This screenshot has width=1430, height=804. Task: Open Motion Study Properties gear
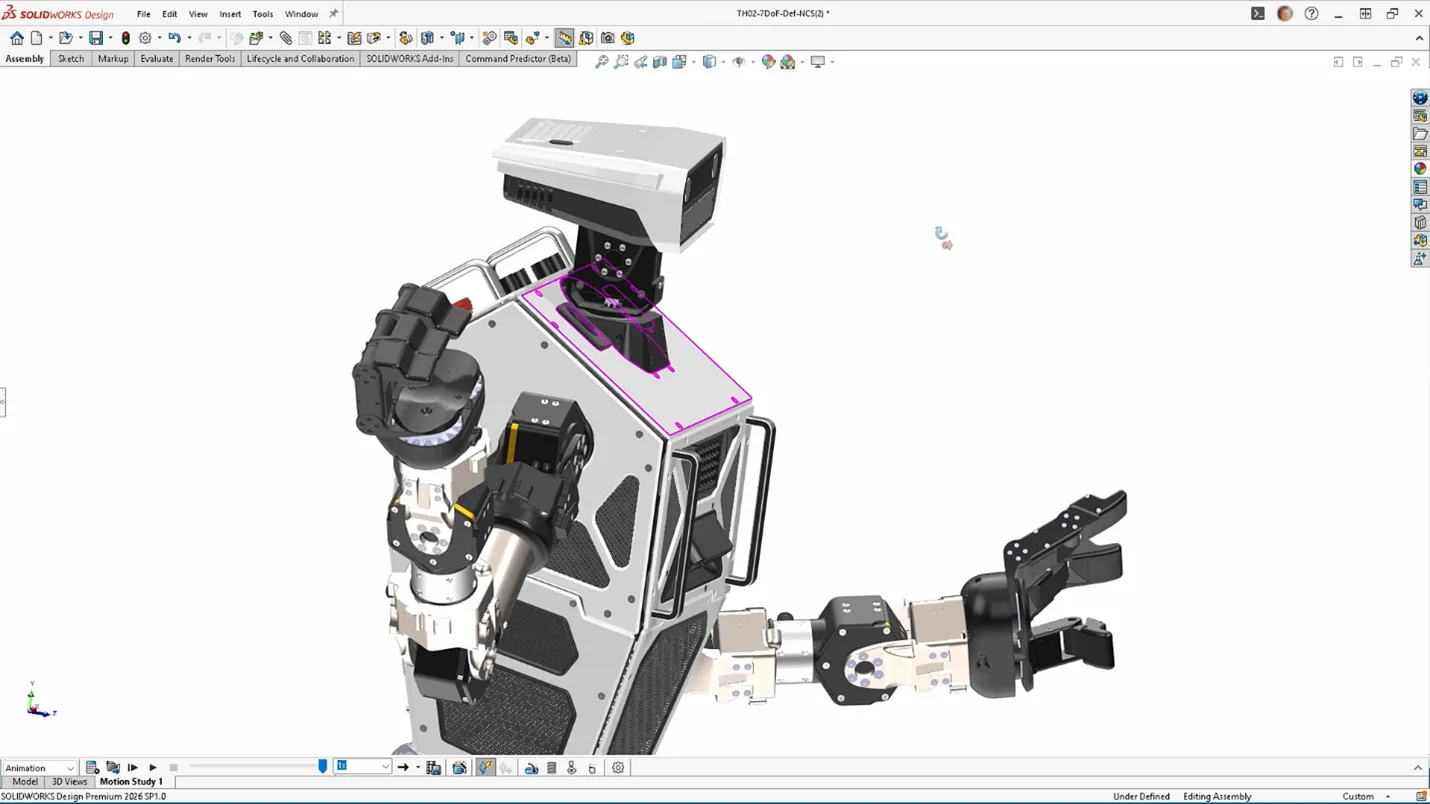(618, 767)
